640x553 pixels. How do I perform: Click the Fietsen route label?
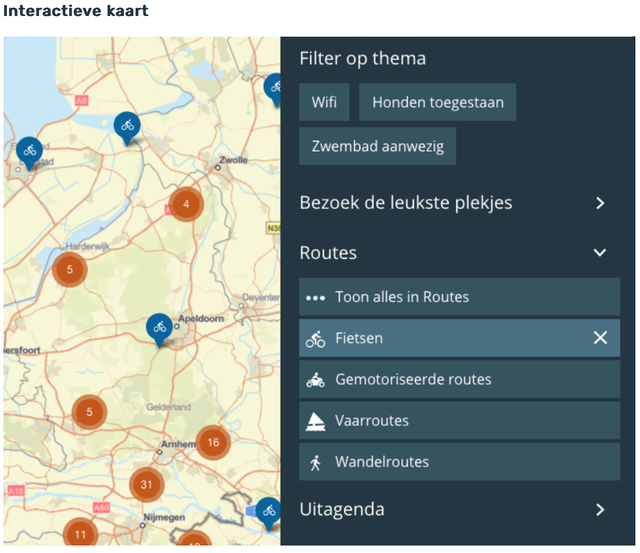[359, 339]
